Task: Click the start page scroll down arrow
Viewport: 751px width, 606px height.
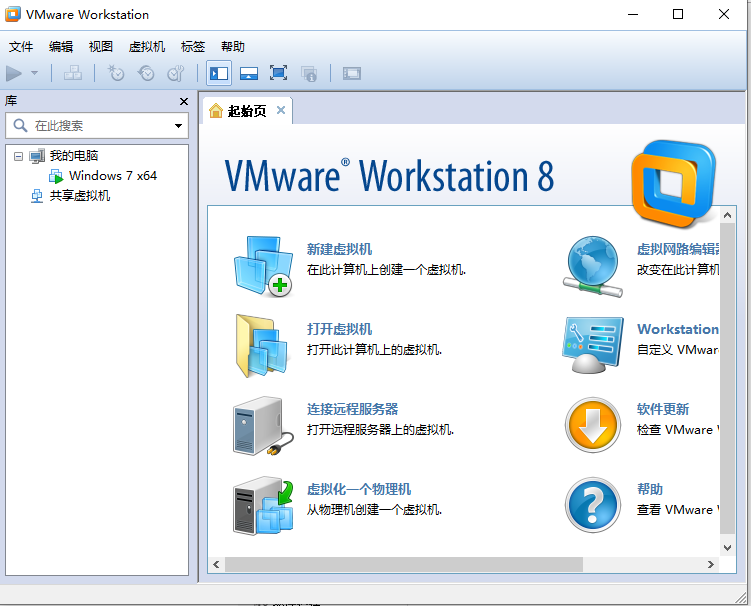Action: [728, 548]
